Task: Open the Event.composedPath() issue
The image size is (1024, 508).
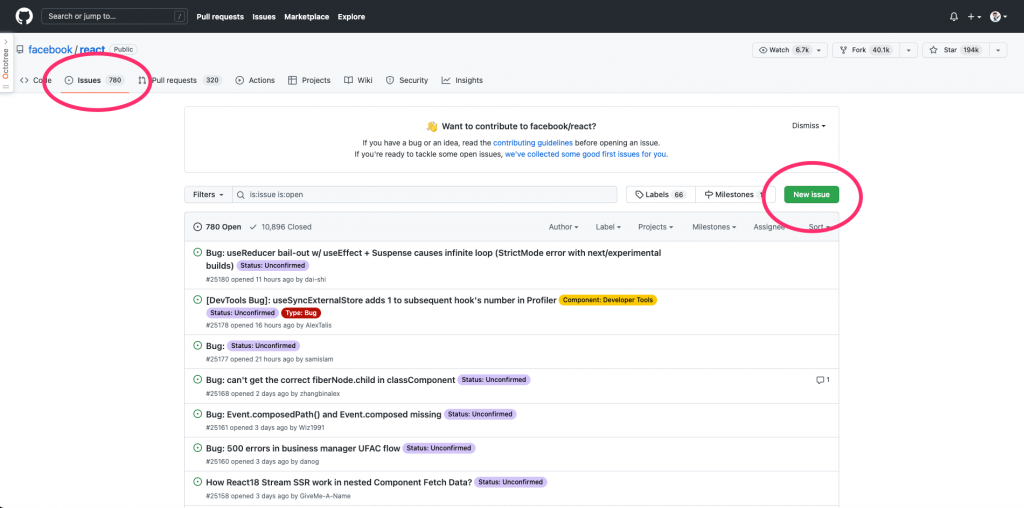Action: tap(324, 414)
